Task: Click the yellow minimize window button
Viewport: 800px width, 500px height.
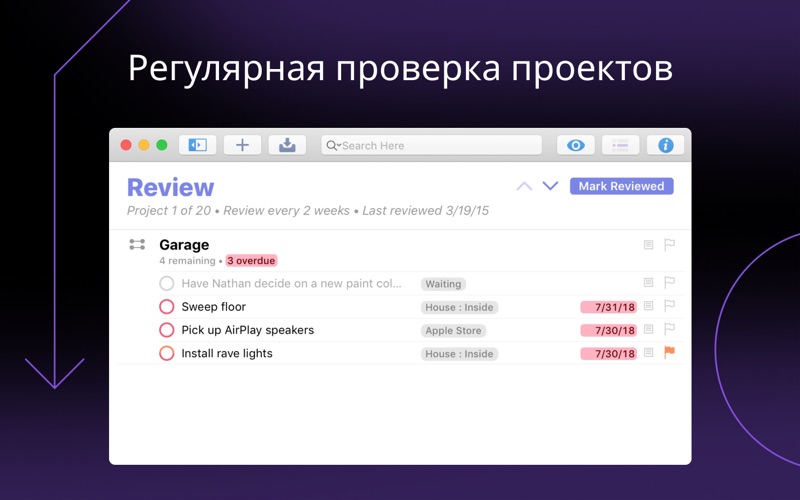Action: click(144, 145)
